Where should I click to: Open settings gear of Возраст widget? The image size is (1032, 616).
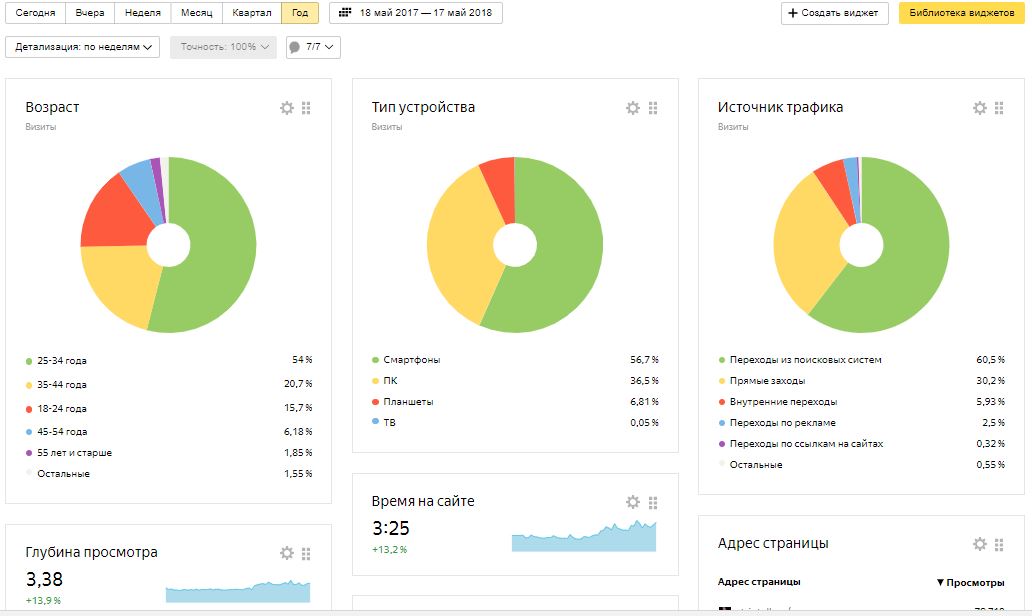287,108
